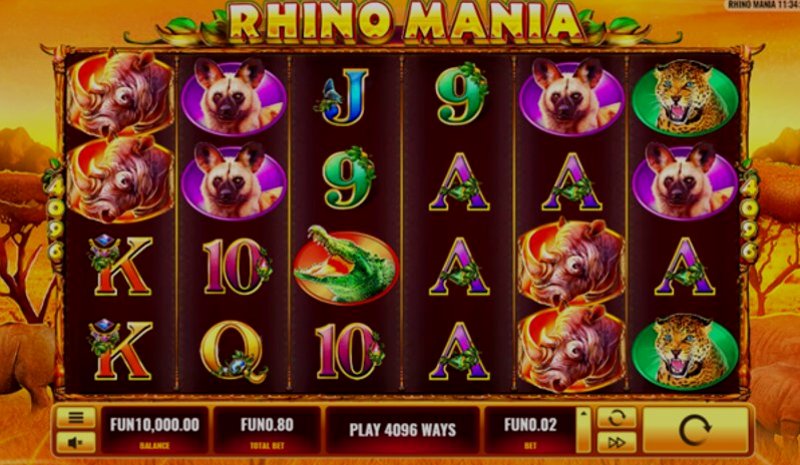Click the green 9 on reel four
This screenshot has width=800, height=465.
[x=461, y=94]
